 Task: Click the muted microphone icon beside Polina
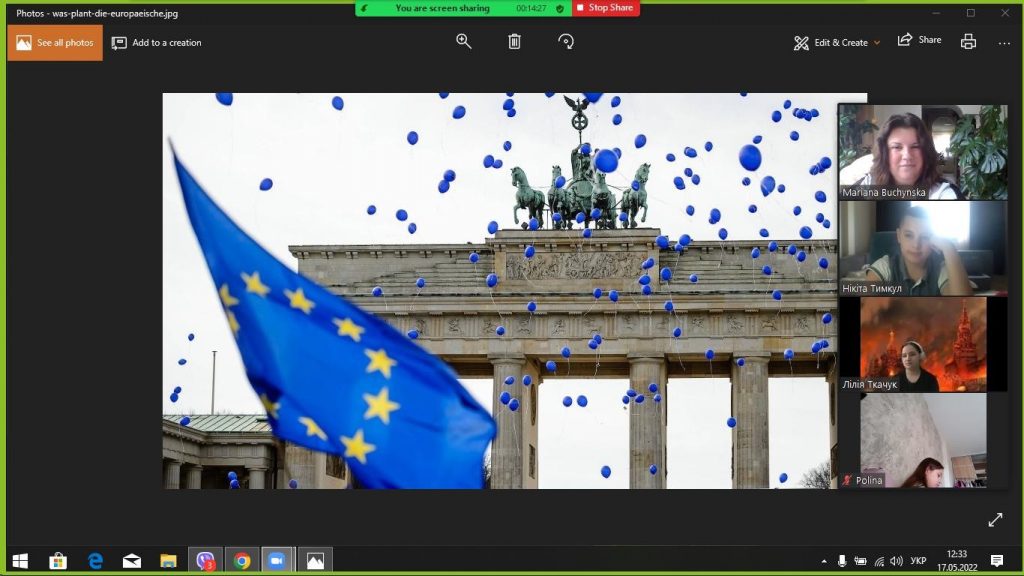pyautogui.click(x=847, y=480)
